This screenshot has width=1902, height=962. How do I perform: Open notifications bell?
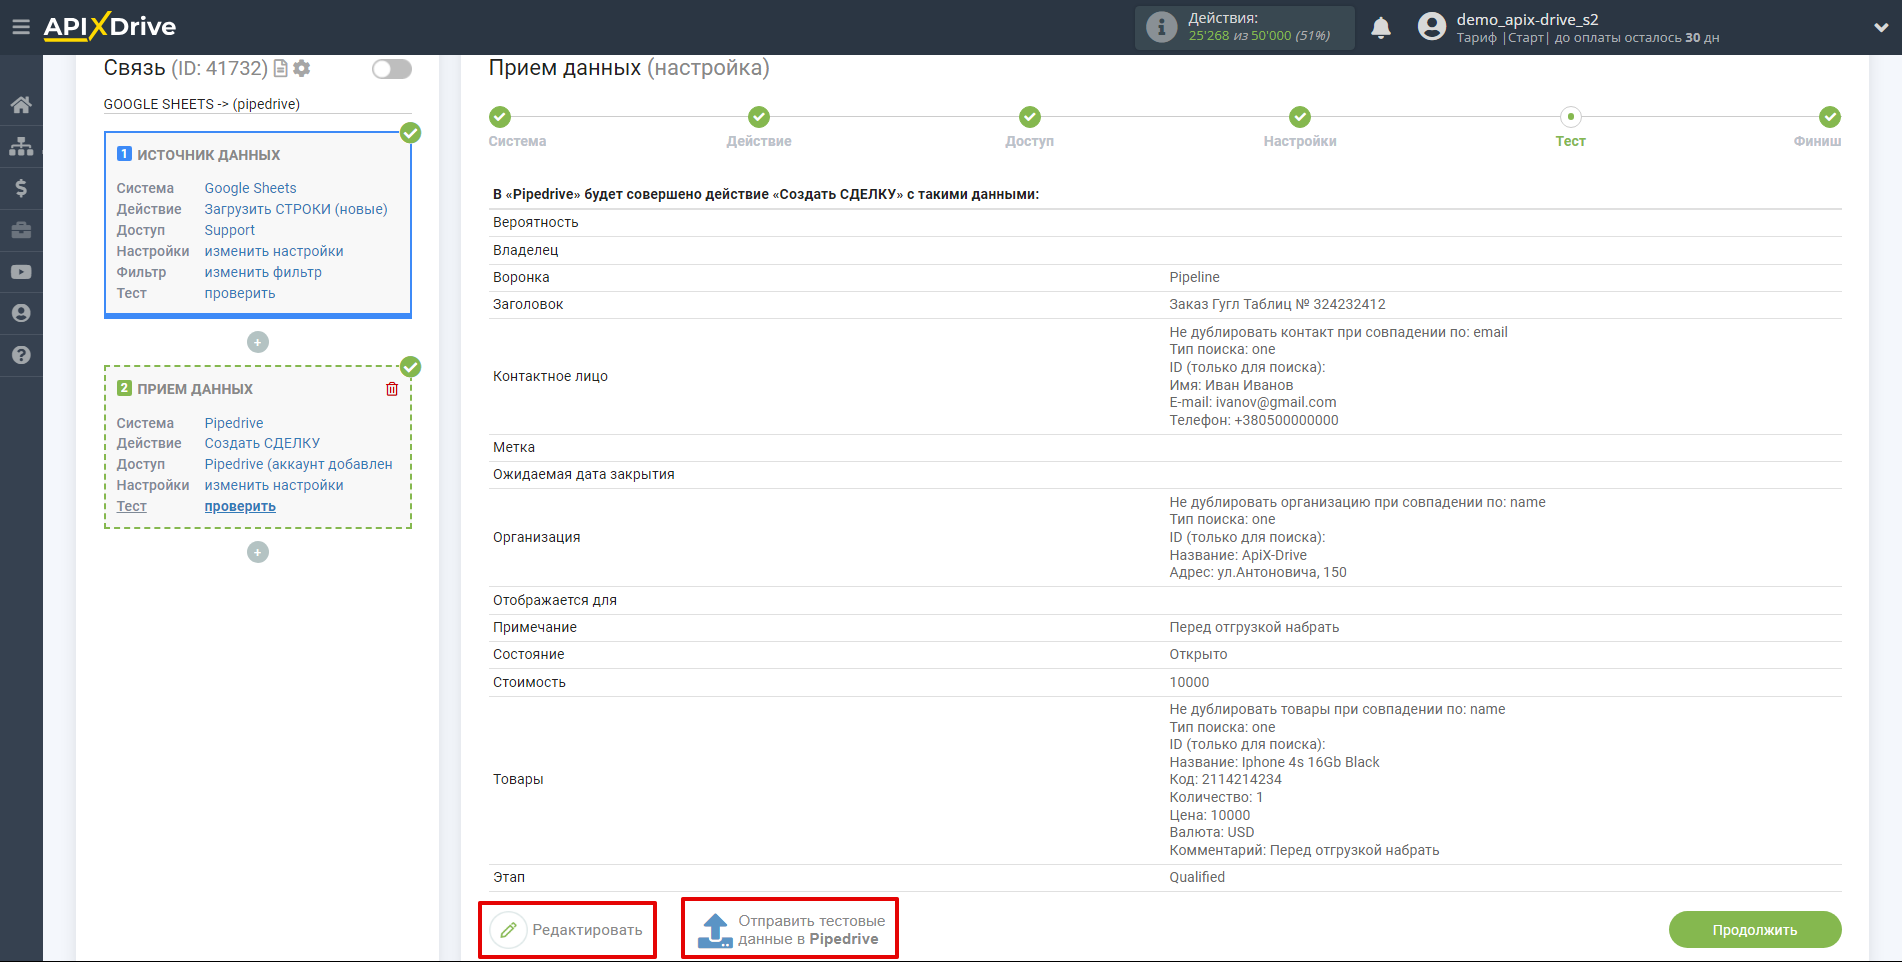coord(1381,28)
